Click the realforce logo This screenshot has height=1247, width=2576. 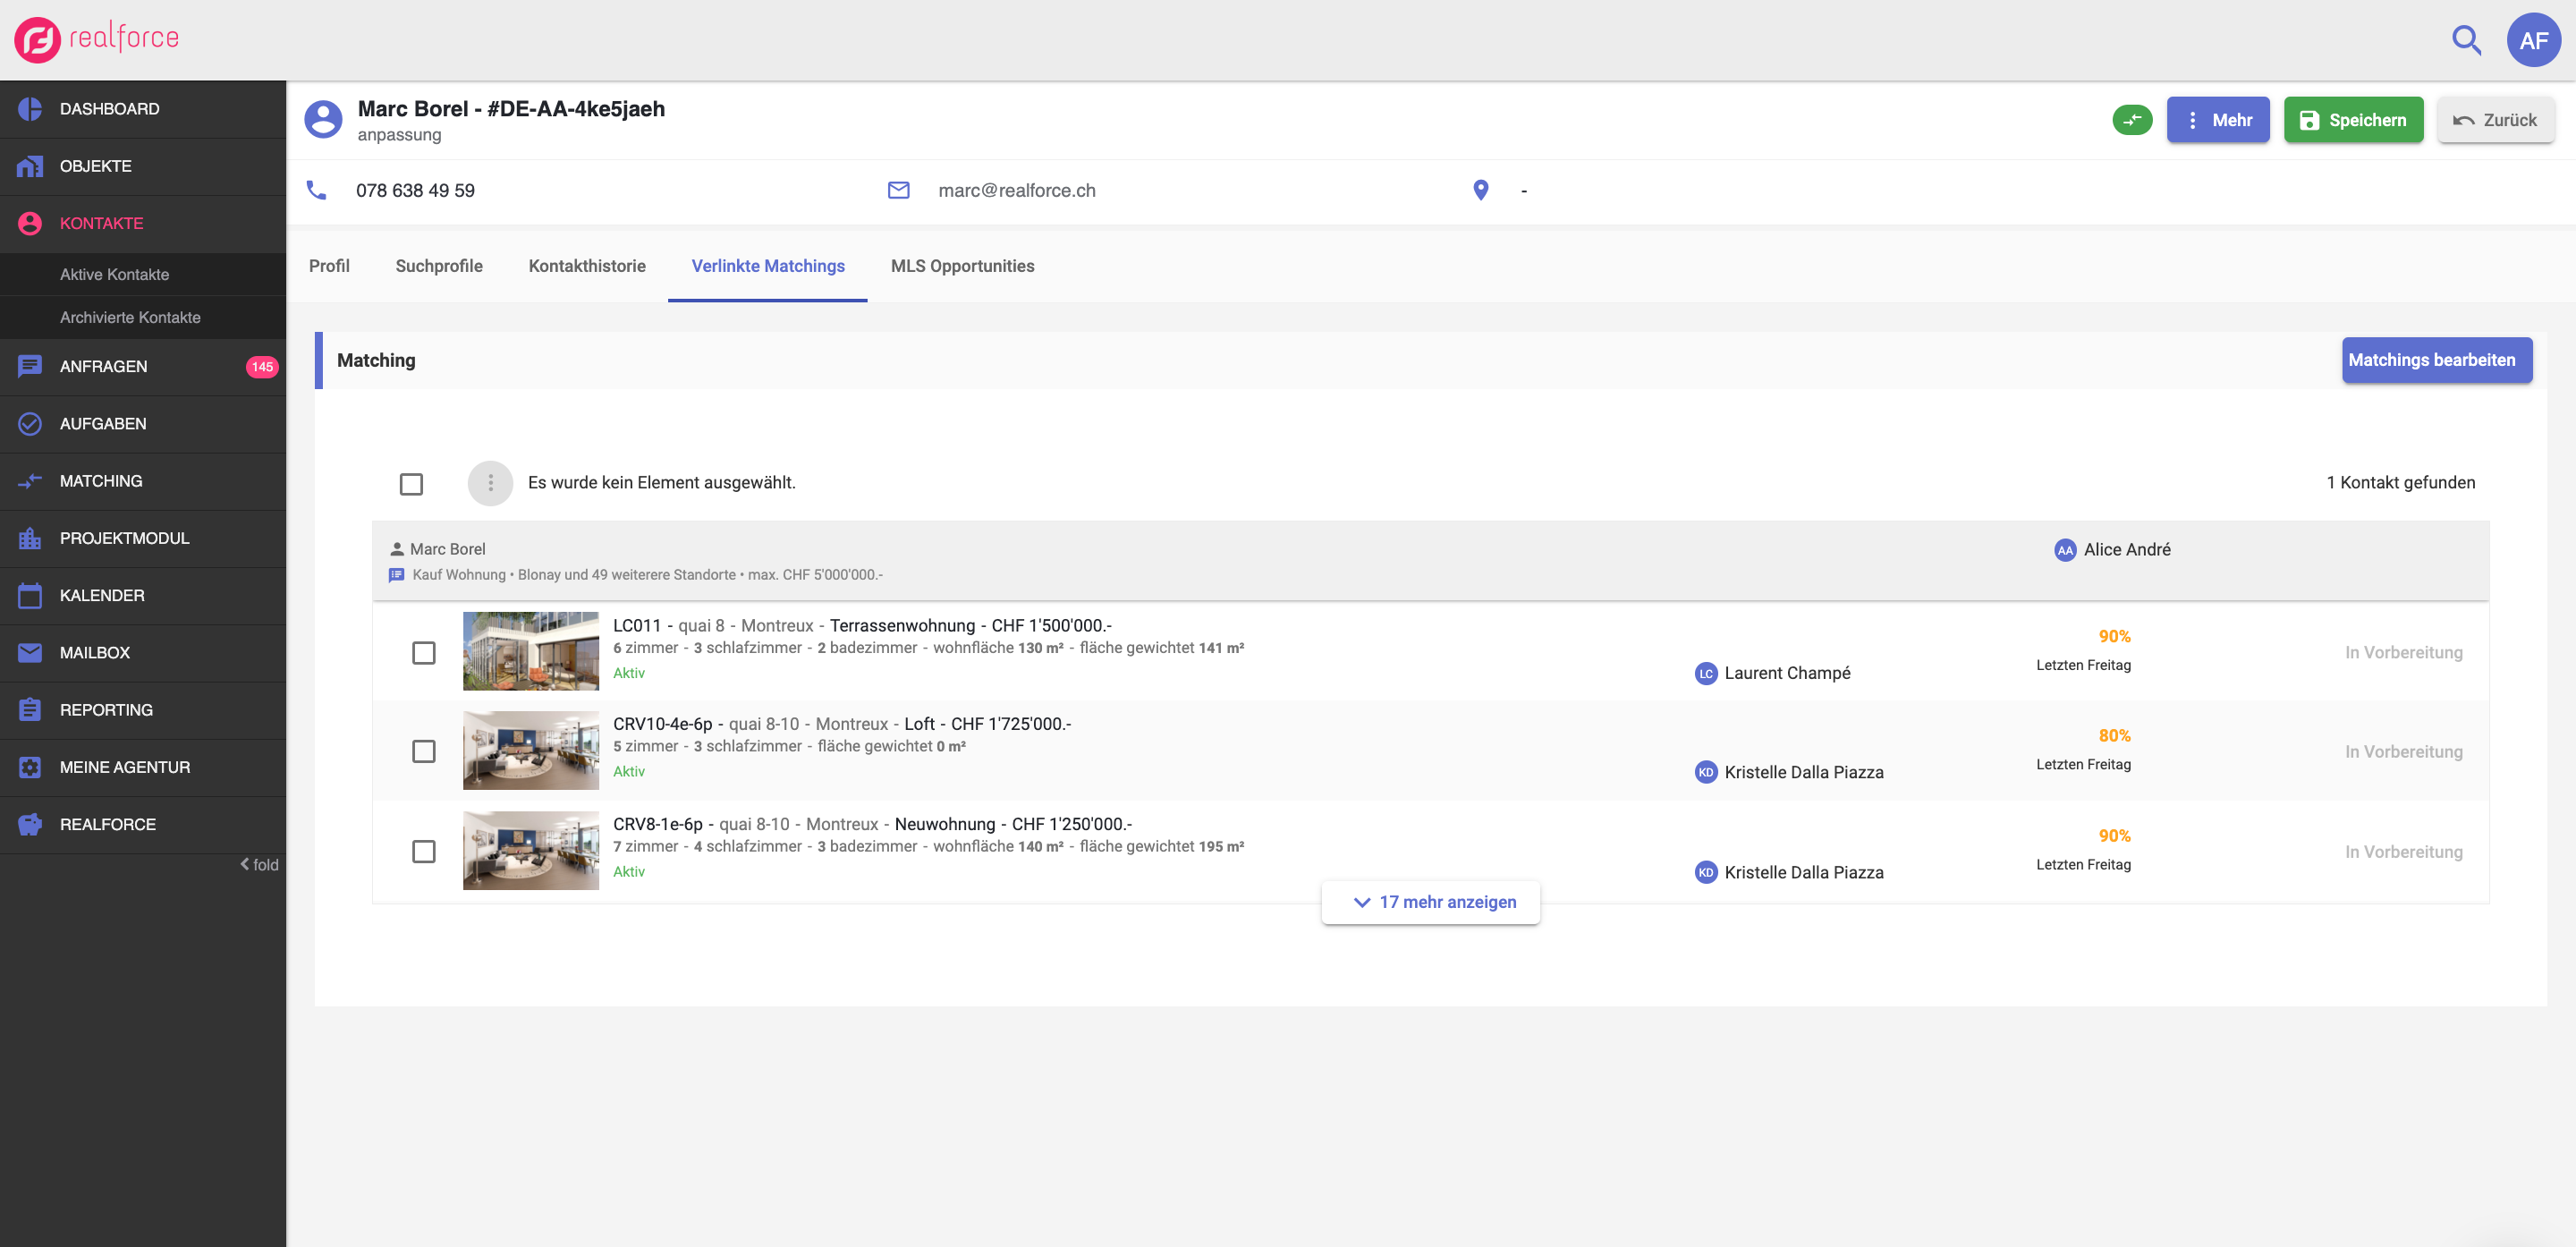[97, 39]
